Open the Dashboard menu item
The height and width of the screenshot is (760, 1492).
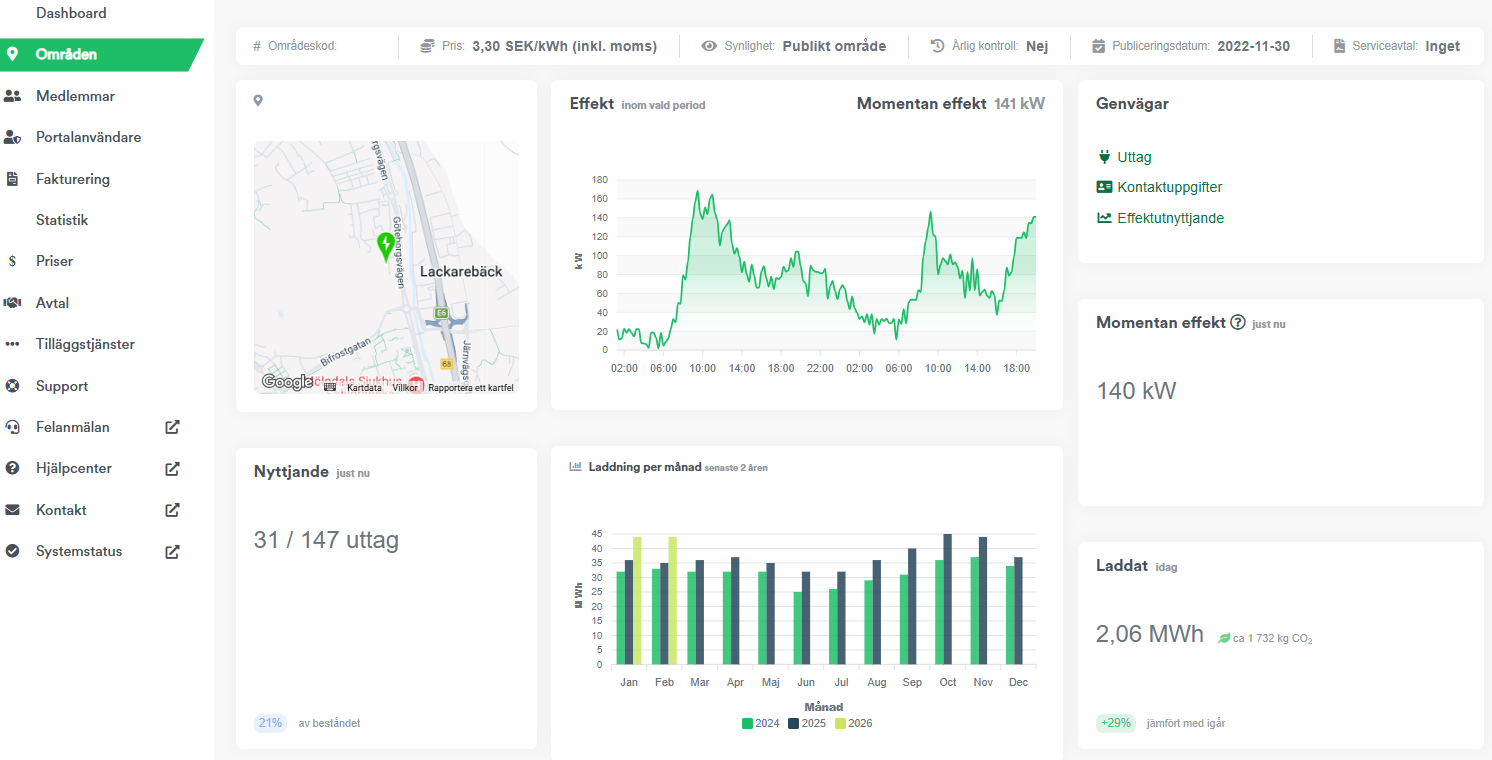click(x=71, y=13)
